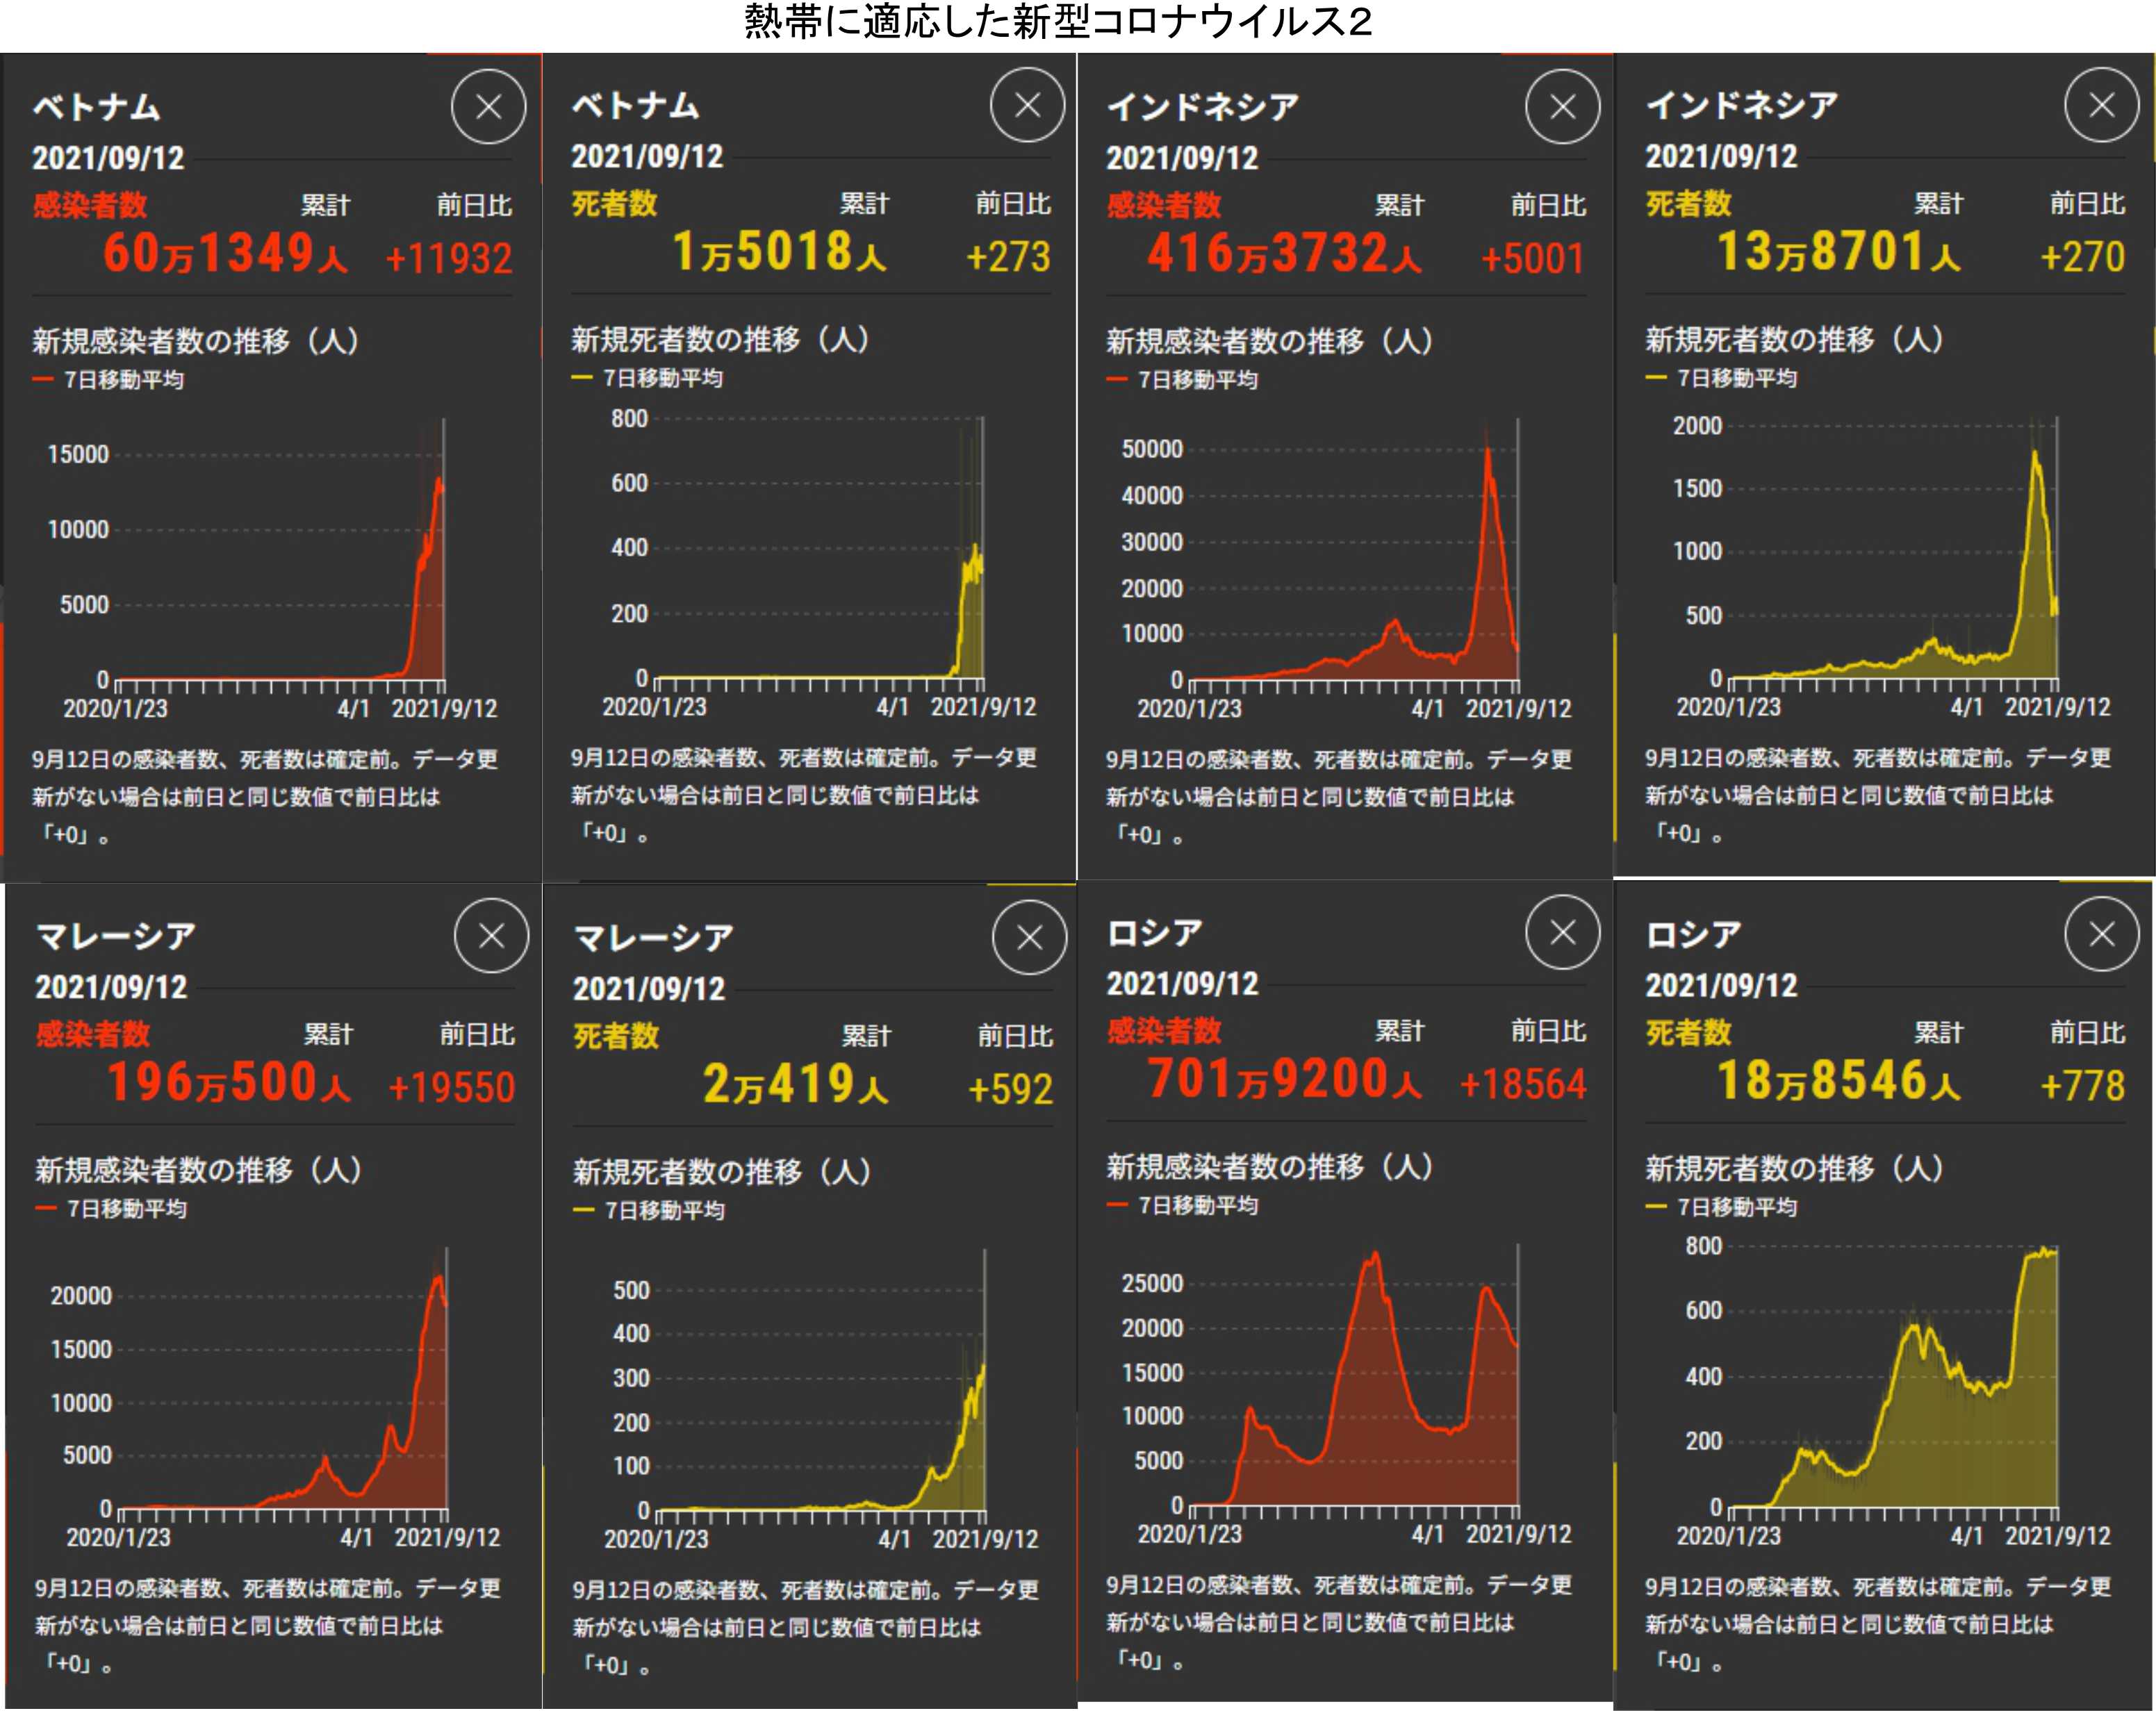Click Indonesia deaths increase +270

(x=2082, y=257)
